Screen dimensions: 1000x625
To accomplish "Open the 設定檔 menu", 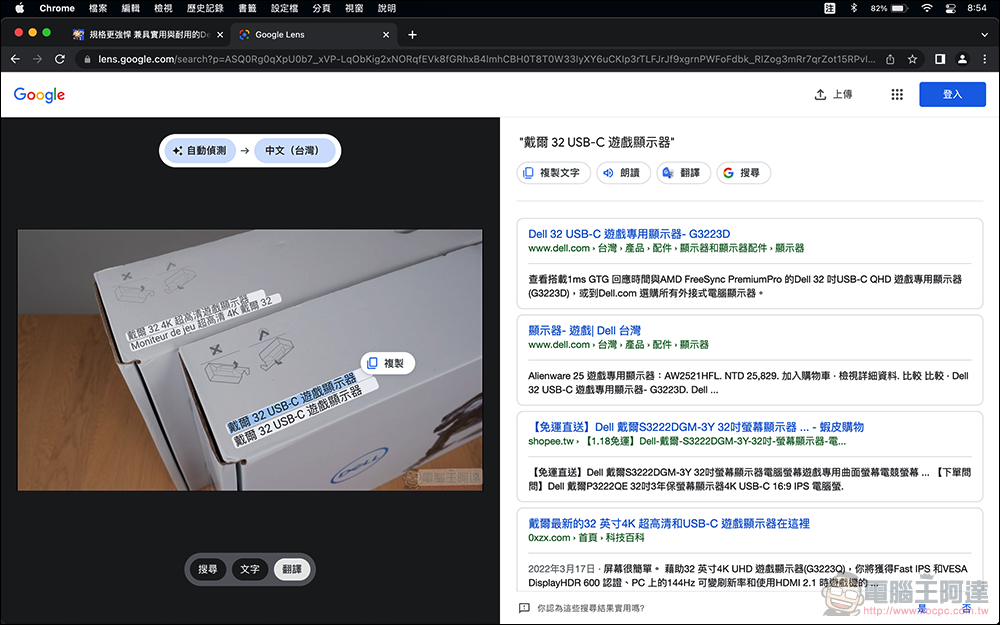I will 284,8.
